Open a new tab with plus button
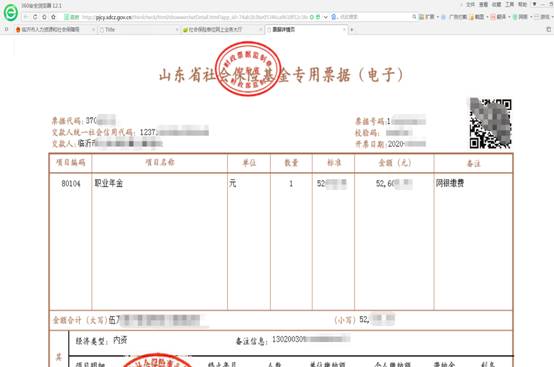The image size is (554, 367). point(352,30)
